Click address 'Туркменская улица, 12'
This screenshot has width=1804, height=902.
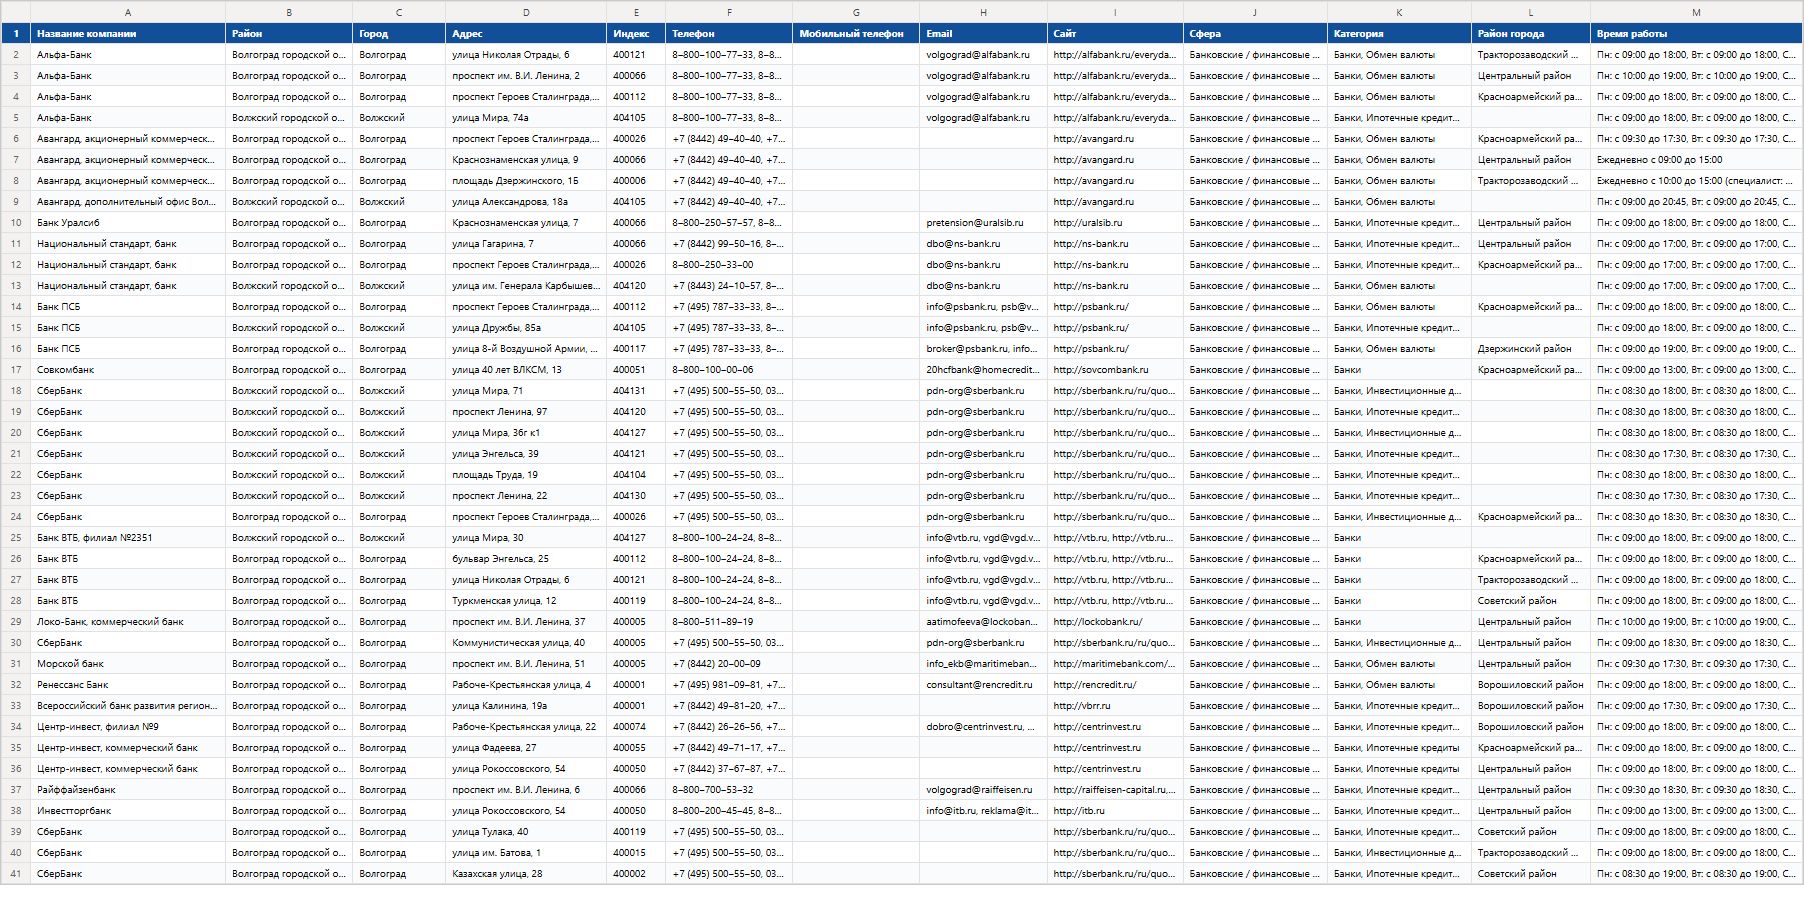(x=526, y=601)
